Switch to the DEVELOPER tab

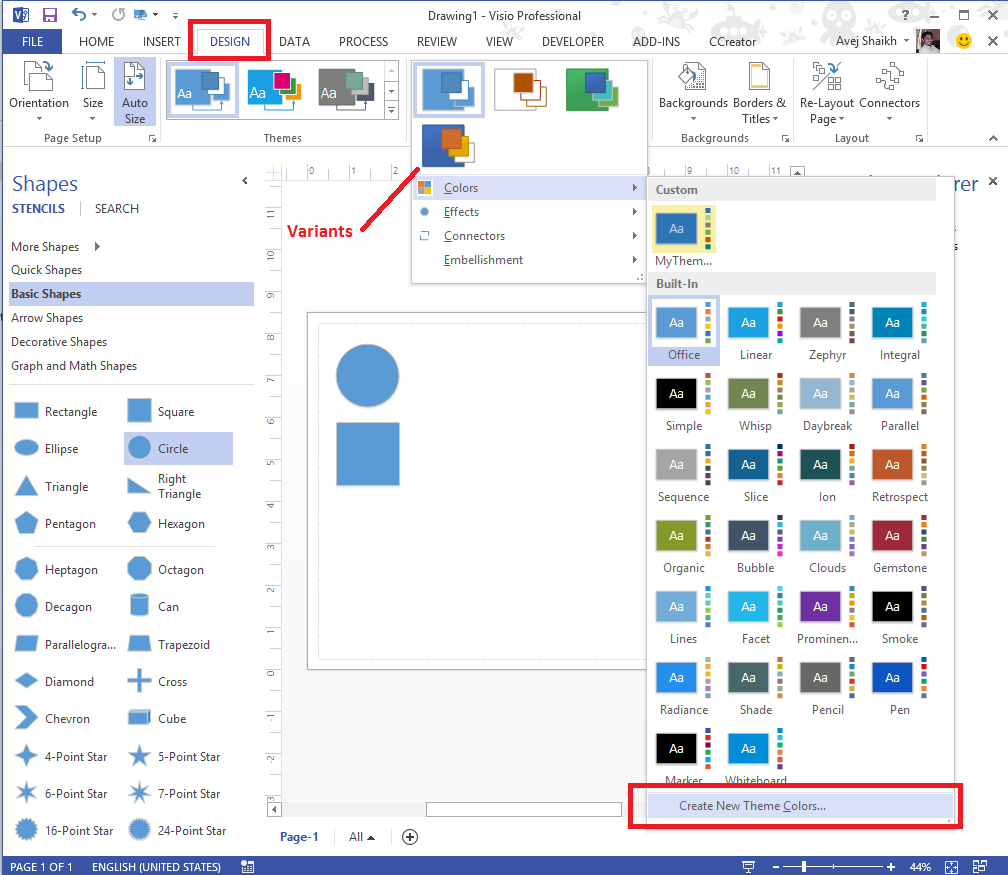(x=573, y=42)
